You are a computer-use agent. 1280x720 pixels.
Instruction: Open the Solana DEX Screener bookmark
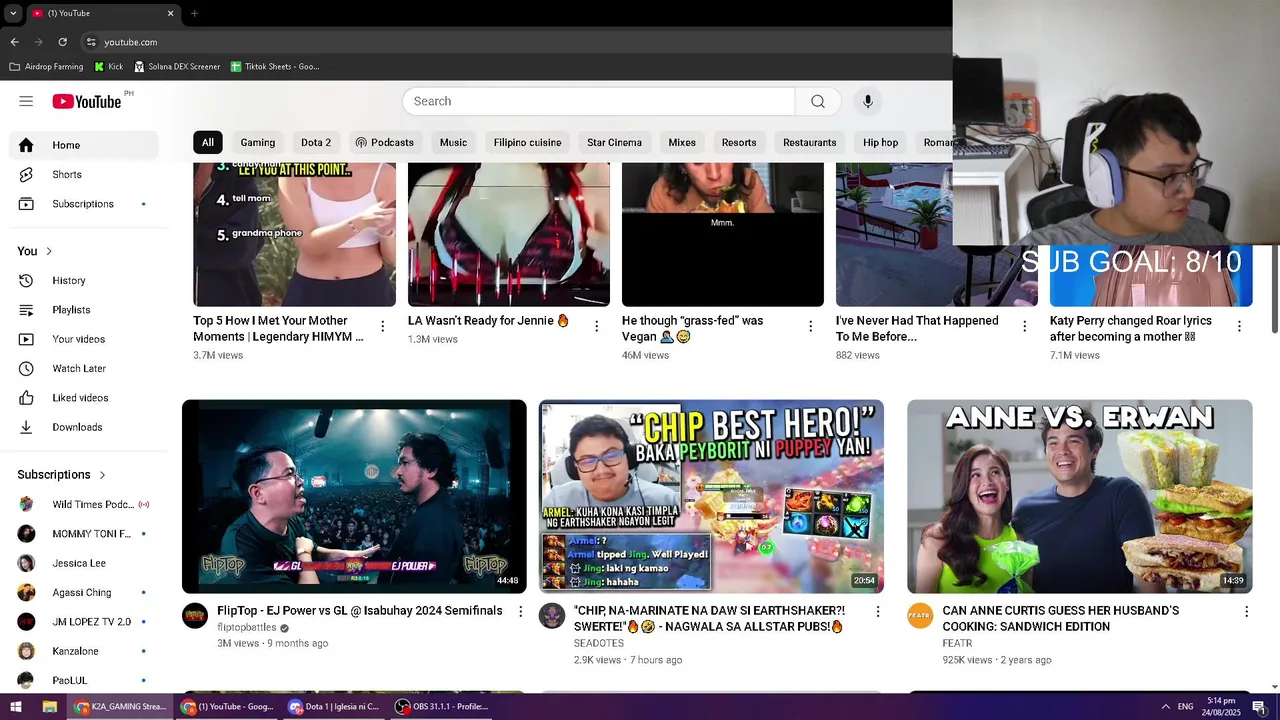176,67
